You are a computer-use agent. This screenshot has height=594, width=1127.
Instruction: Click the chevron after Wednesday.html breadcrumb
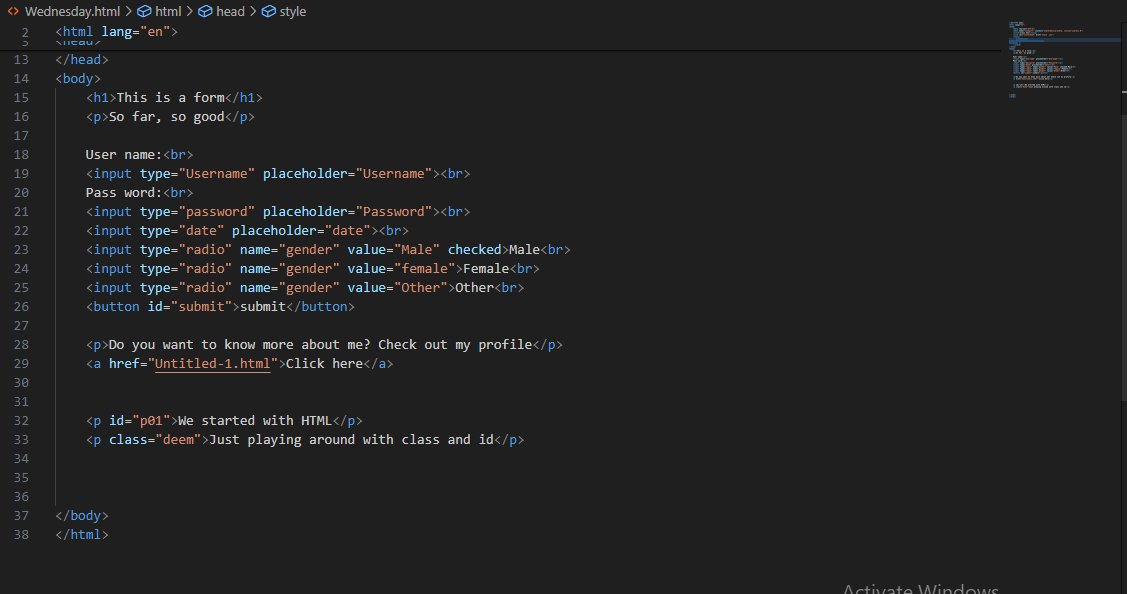(x=127, y=11)
